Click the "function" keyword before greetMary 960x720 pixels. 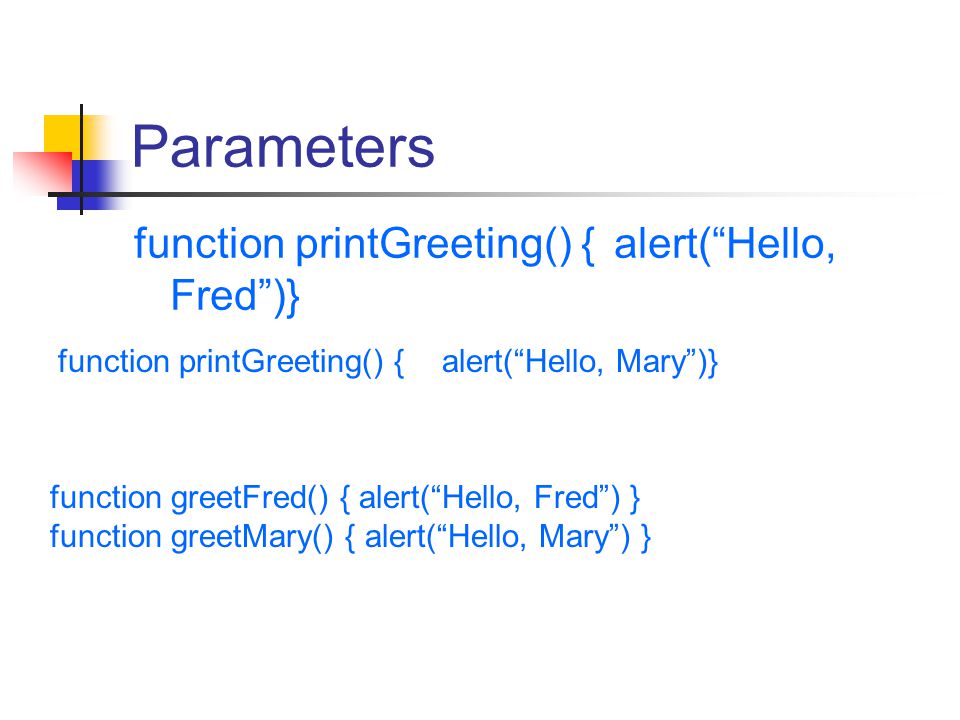[x=105, y=537]
